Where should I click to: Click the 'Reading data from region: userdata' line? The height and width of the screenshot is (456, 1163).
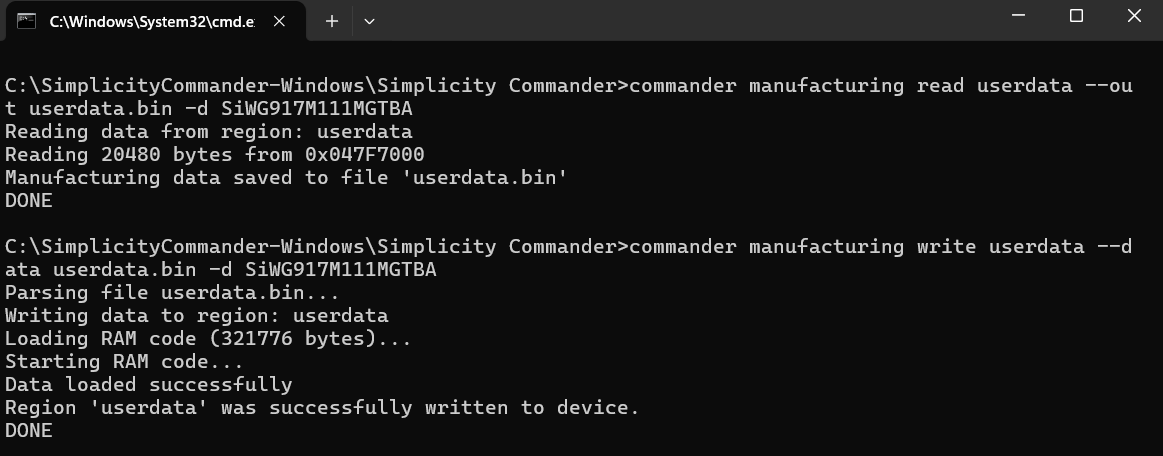[208, 132]
